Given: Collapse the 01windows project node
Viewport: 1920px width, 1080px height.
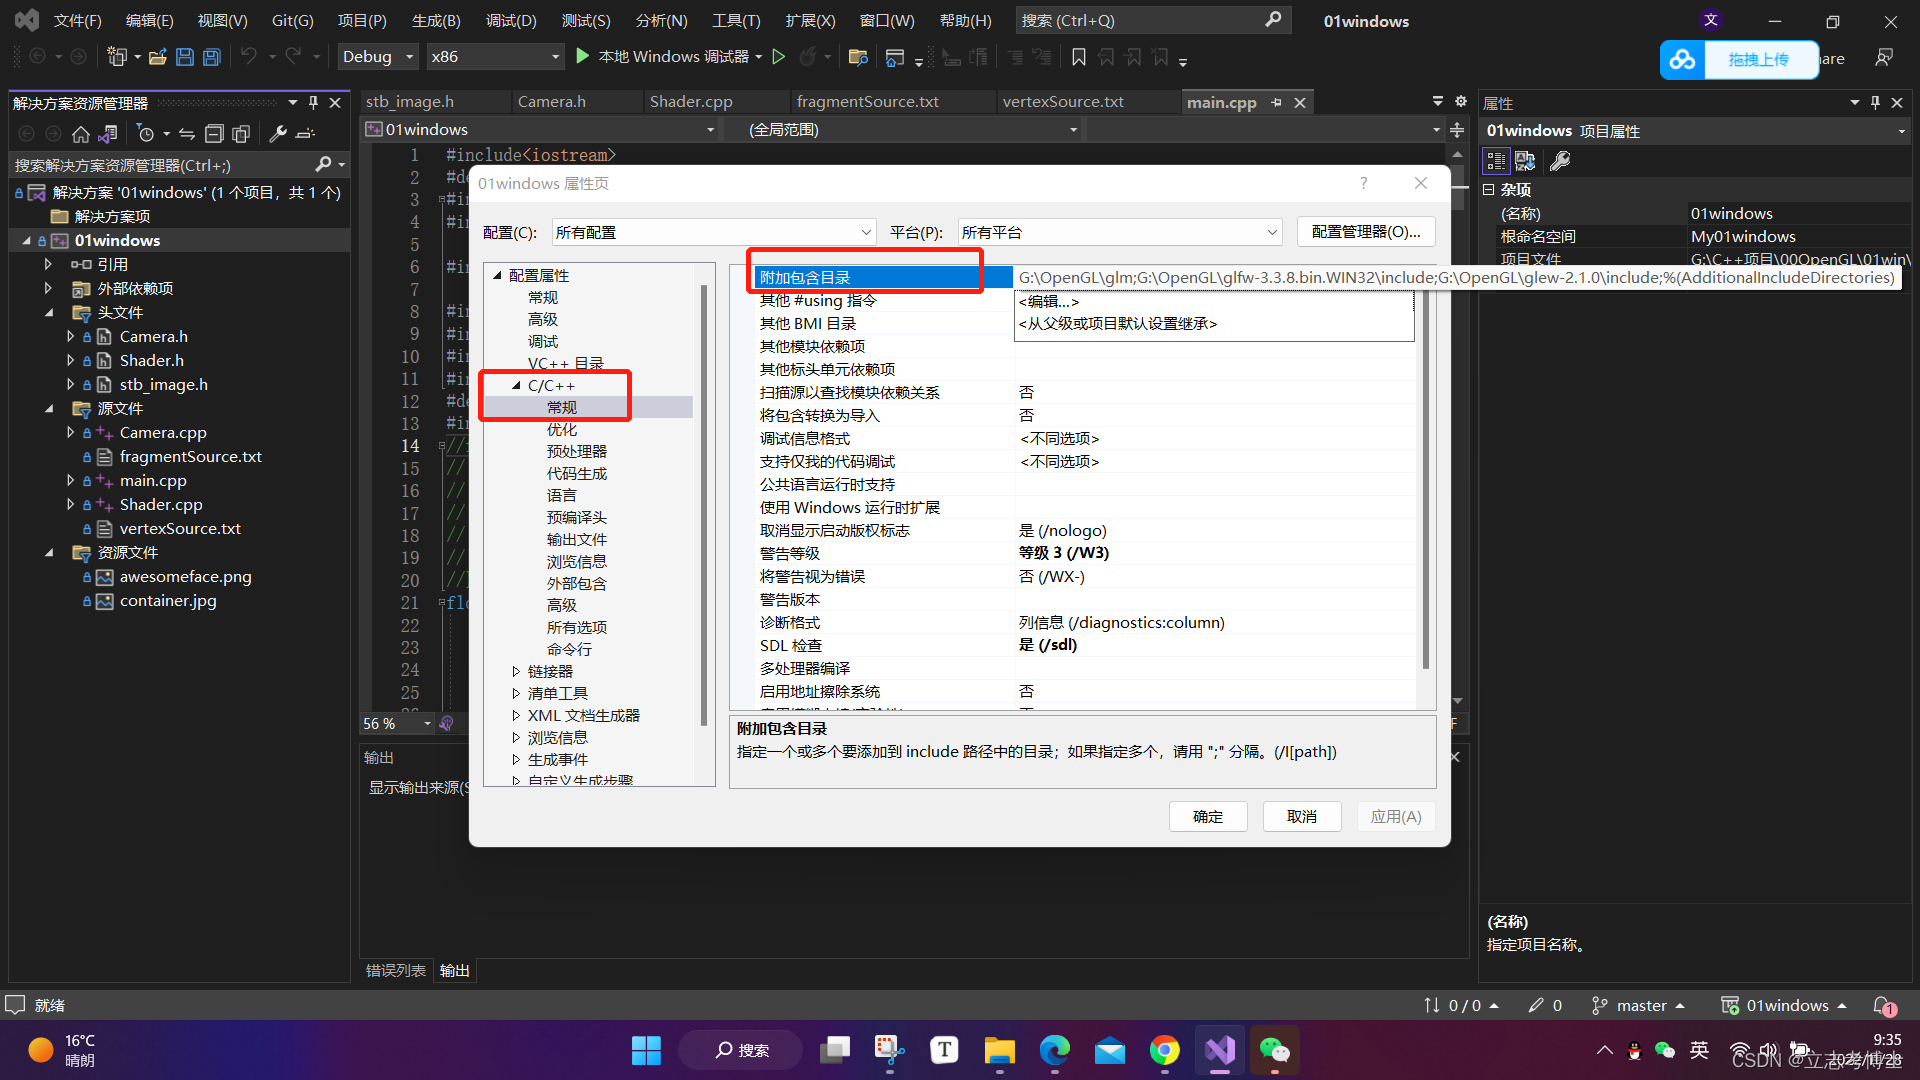Looking at the screenshot, I should pos(26,240).
